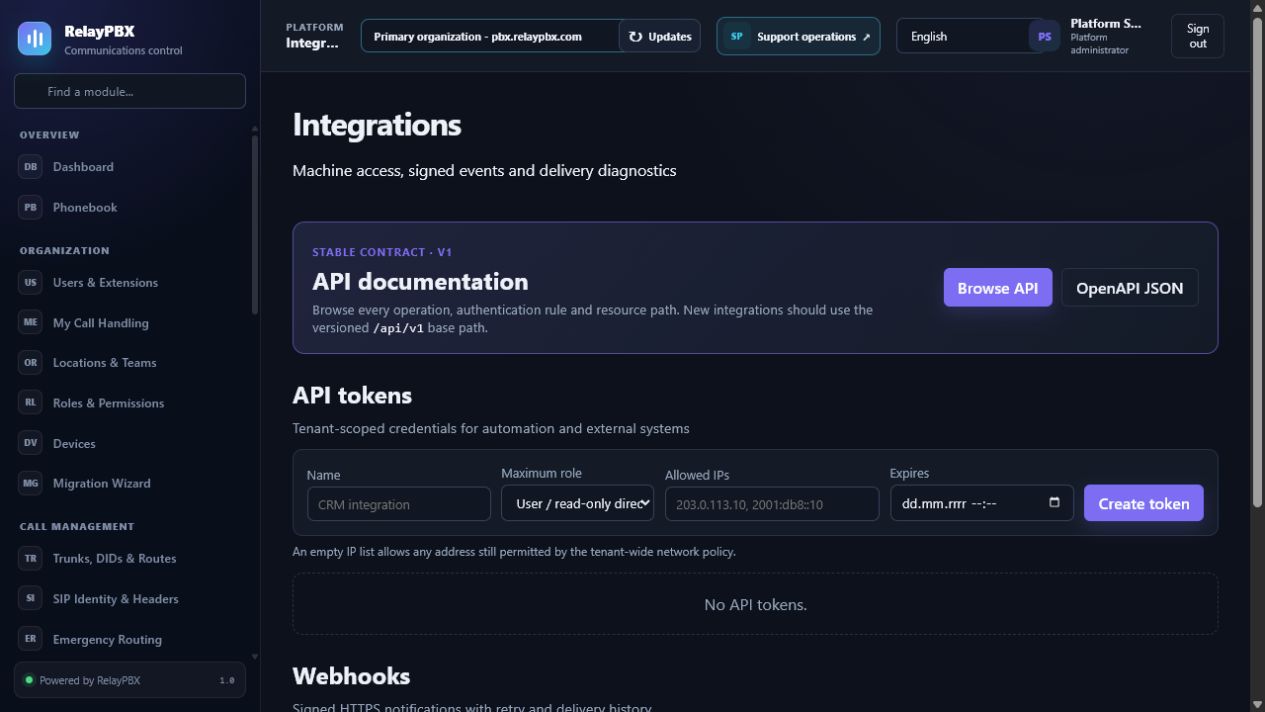This screenshot has width=1265, height=712.
Task: Click the Updates button
Action: click(x=660, y=36)
